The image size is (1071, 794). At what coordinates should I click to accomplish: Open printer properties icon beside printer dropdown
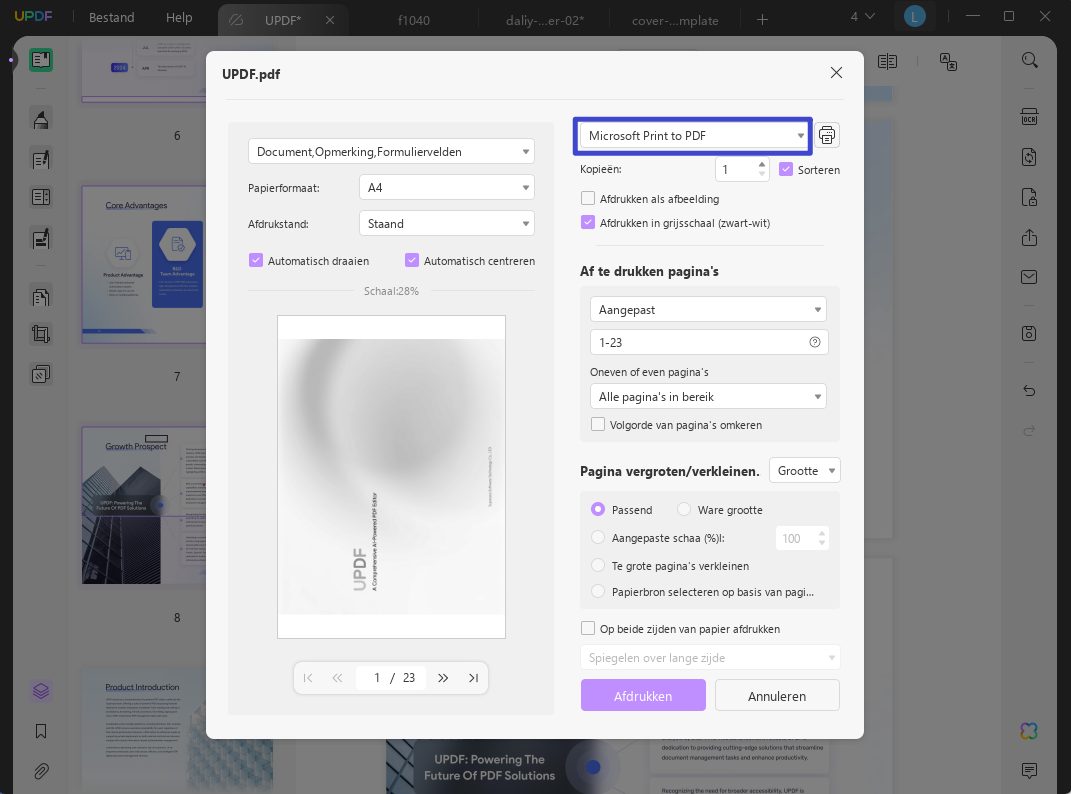(826, 135)
